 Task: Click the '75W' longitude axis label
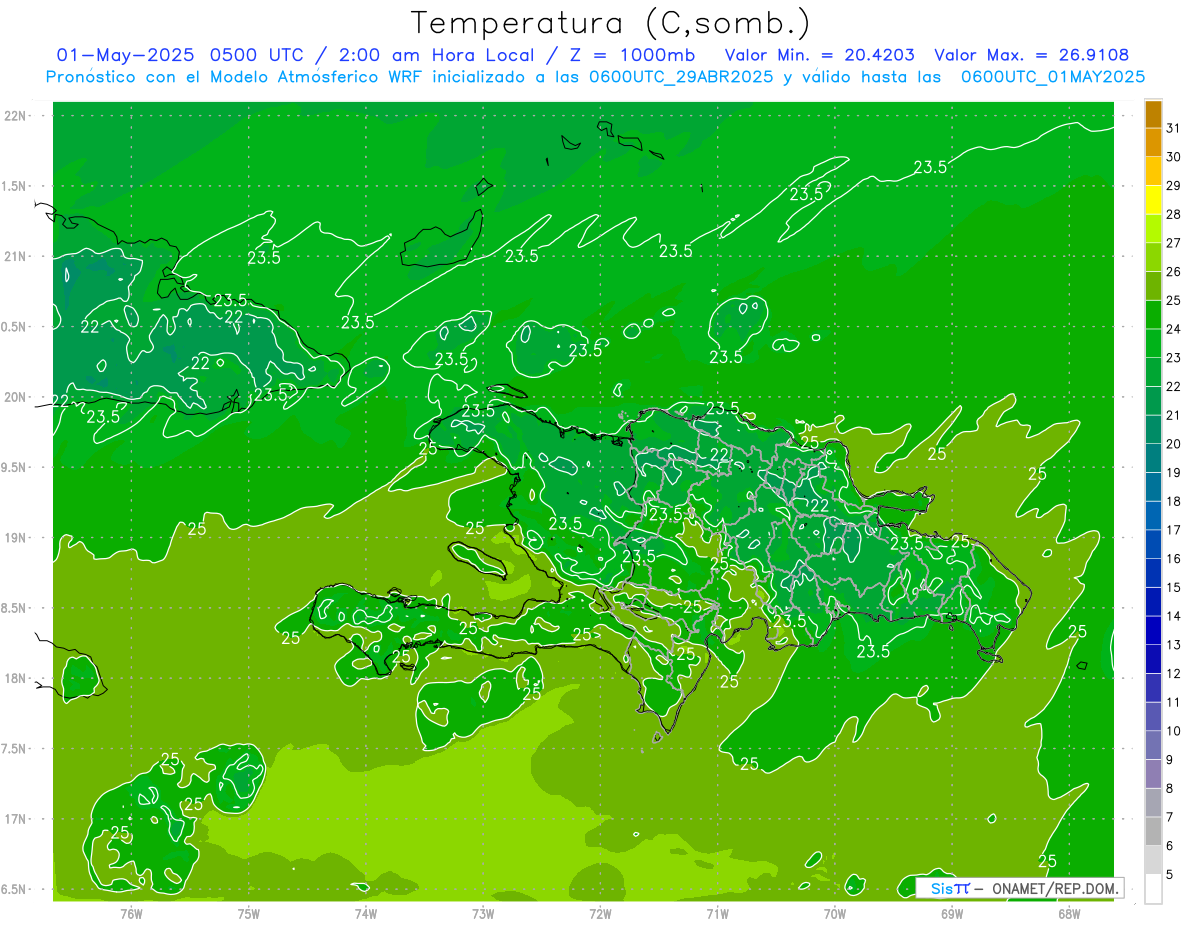tap(249, 914)
